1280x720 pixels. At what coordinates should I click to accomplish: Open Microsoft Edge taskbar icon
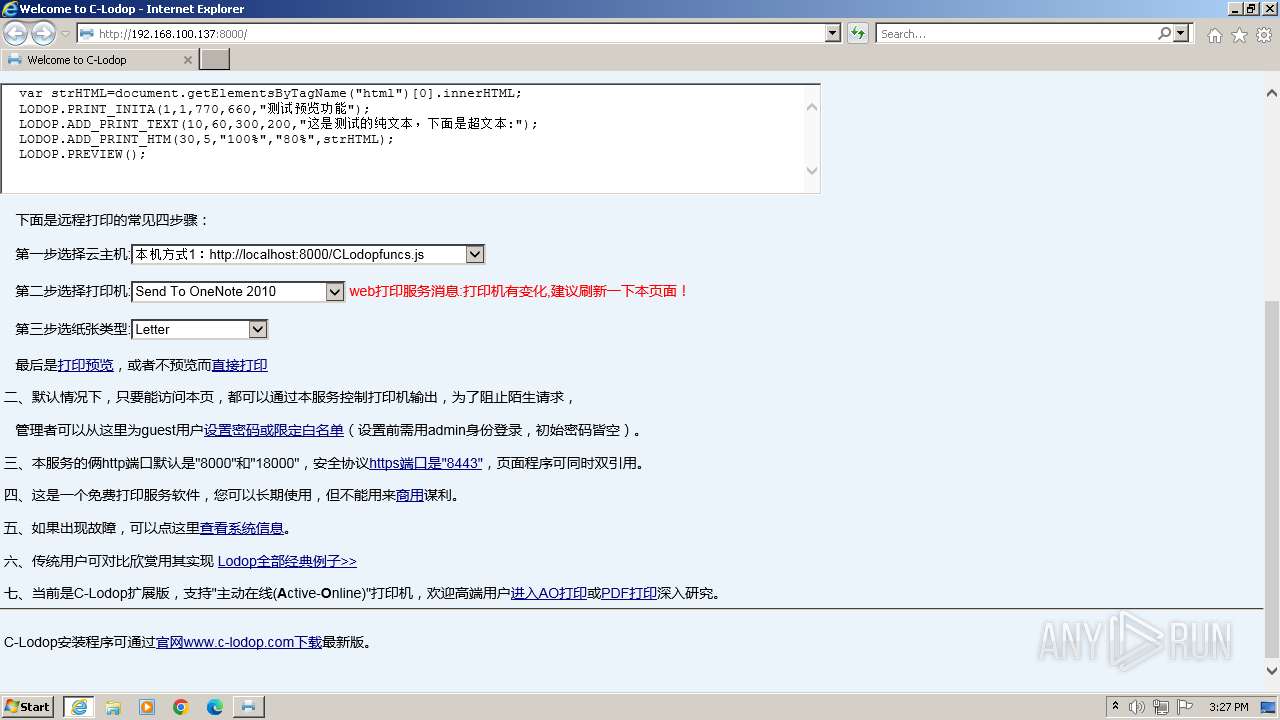pos(215,707)
